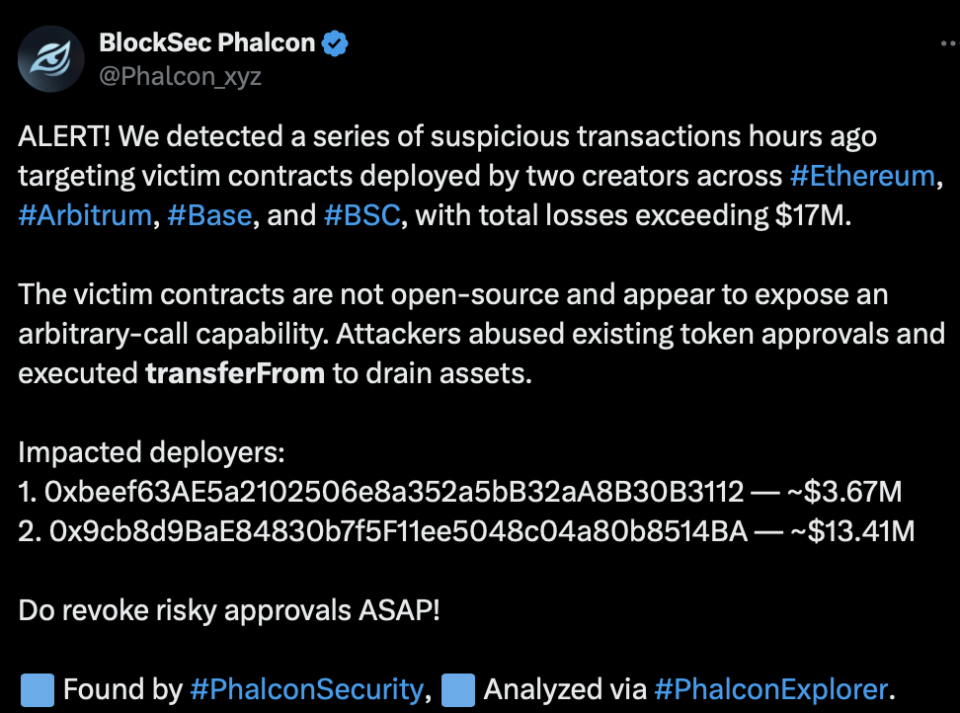Click the 'Impacted deployers:' heading
The height and width of the screenshot is (713, 960).
coord(152,452)
